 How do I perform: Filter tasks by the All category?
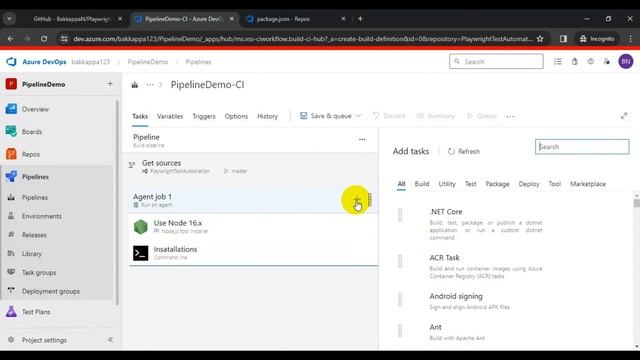401,184
